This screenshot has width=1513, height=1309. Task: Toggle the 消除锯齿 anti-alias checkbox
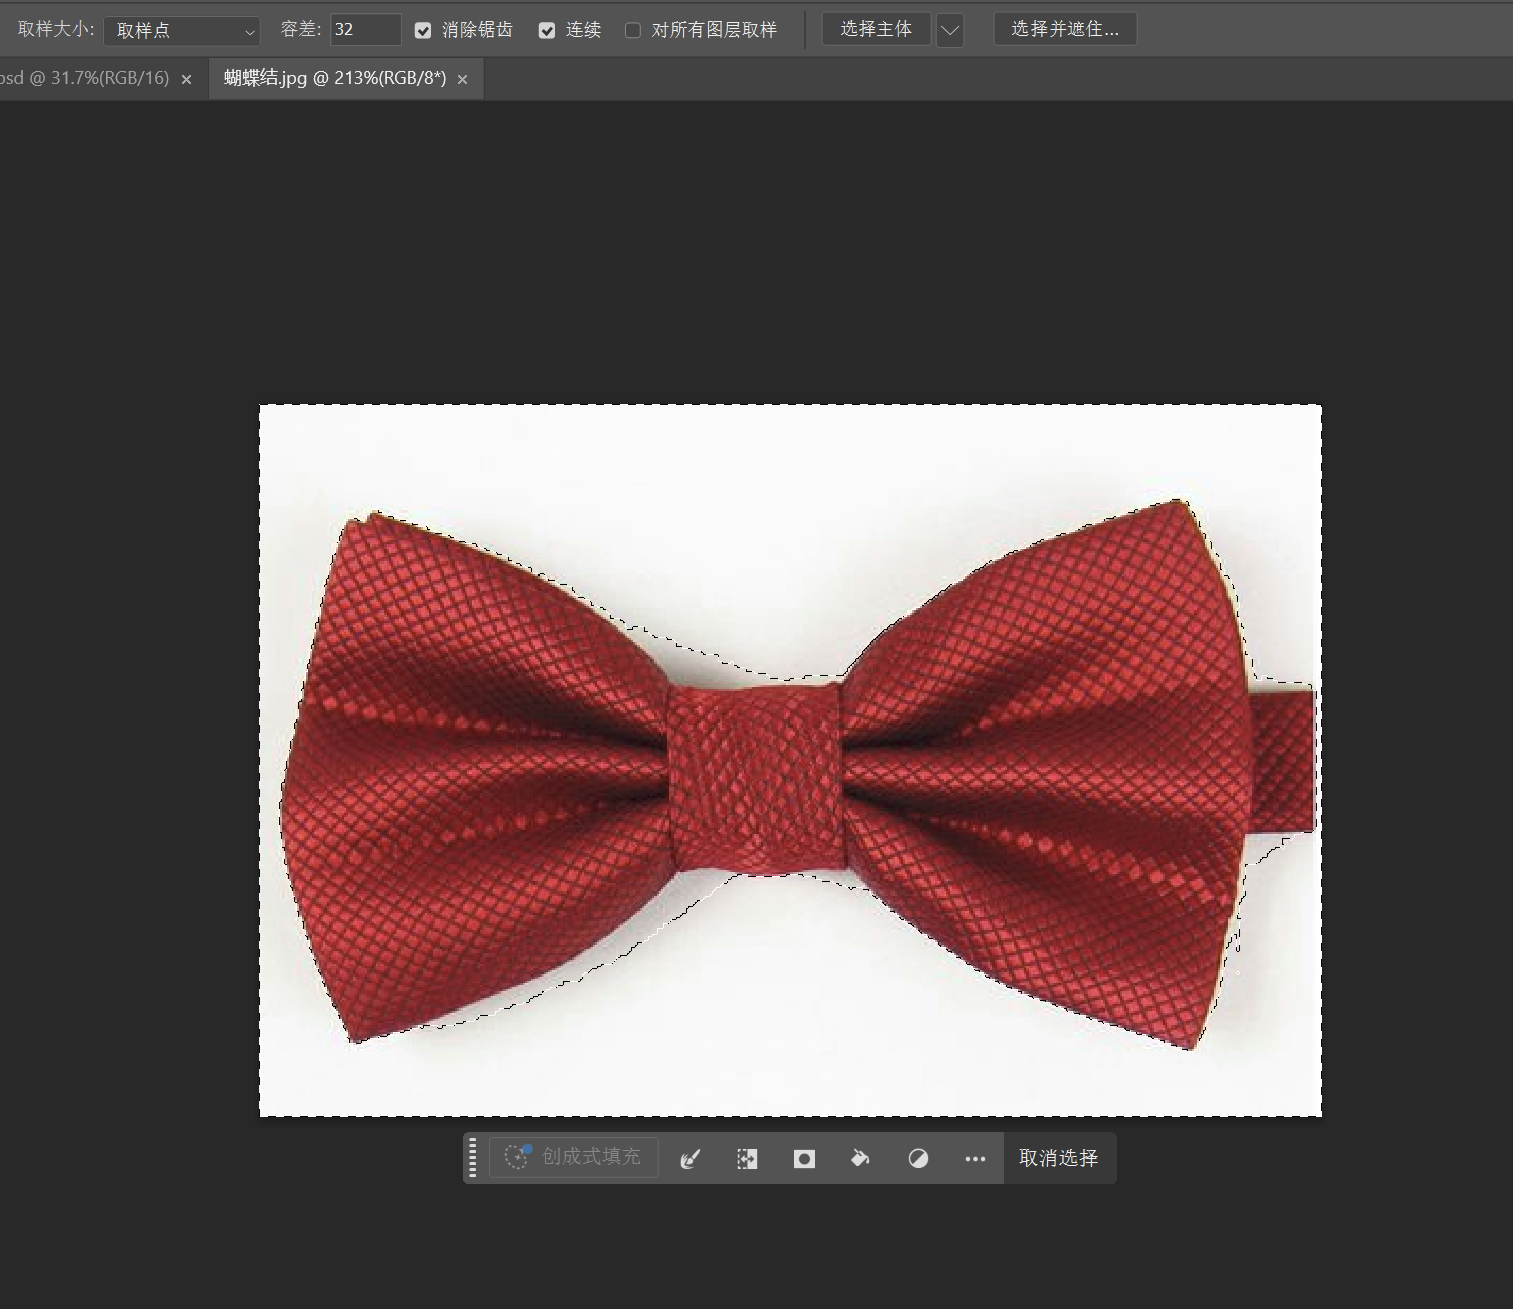tap(423, 31)
